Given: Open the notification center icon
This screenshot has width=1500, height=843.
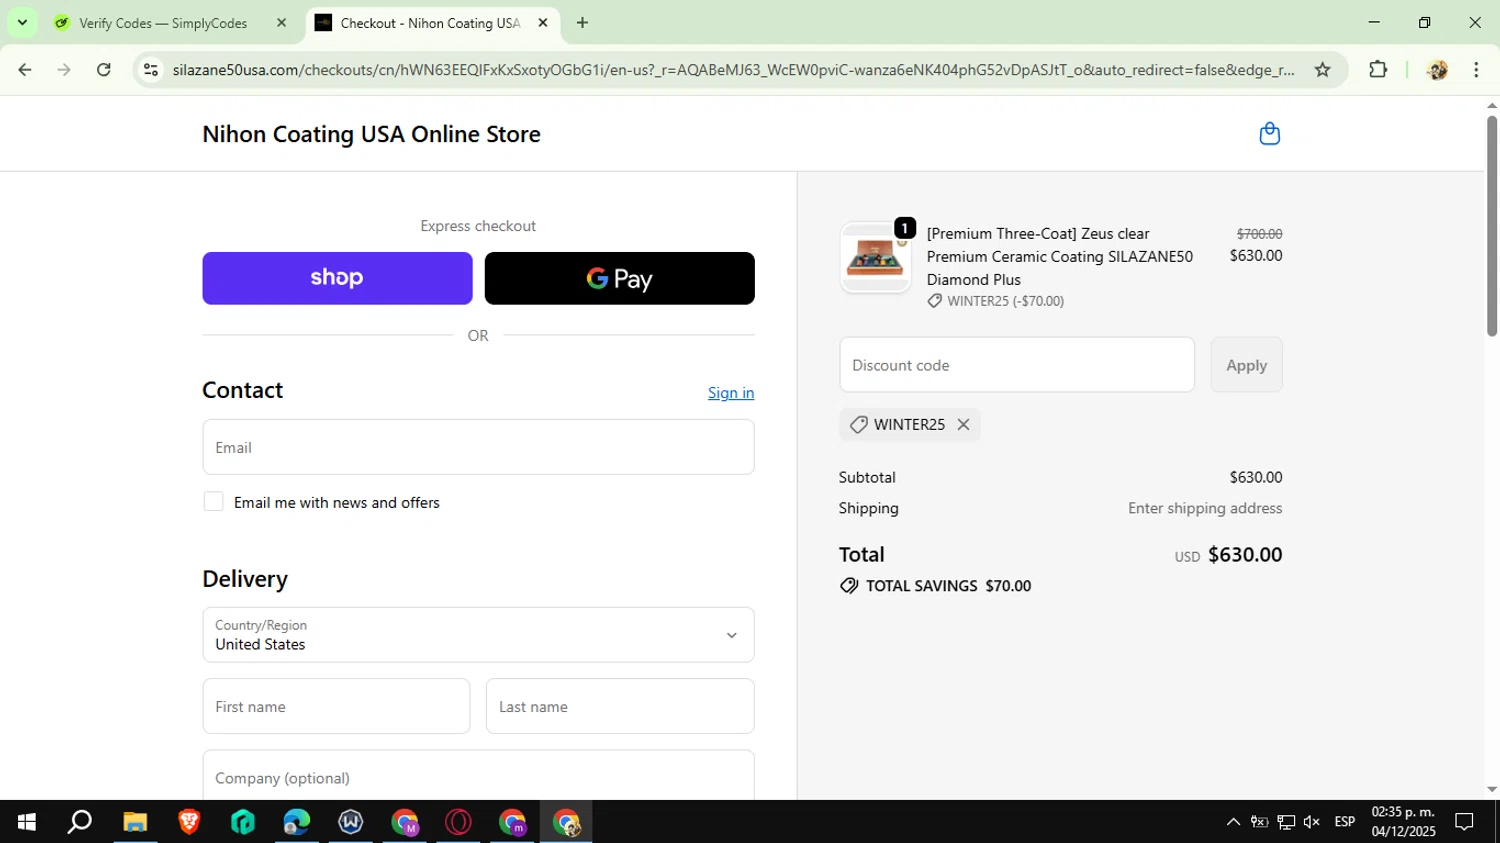Looking at the screenshot, I should (1465, 822).
